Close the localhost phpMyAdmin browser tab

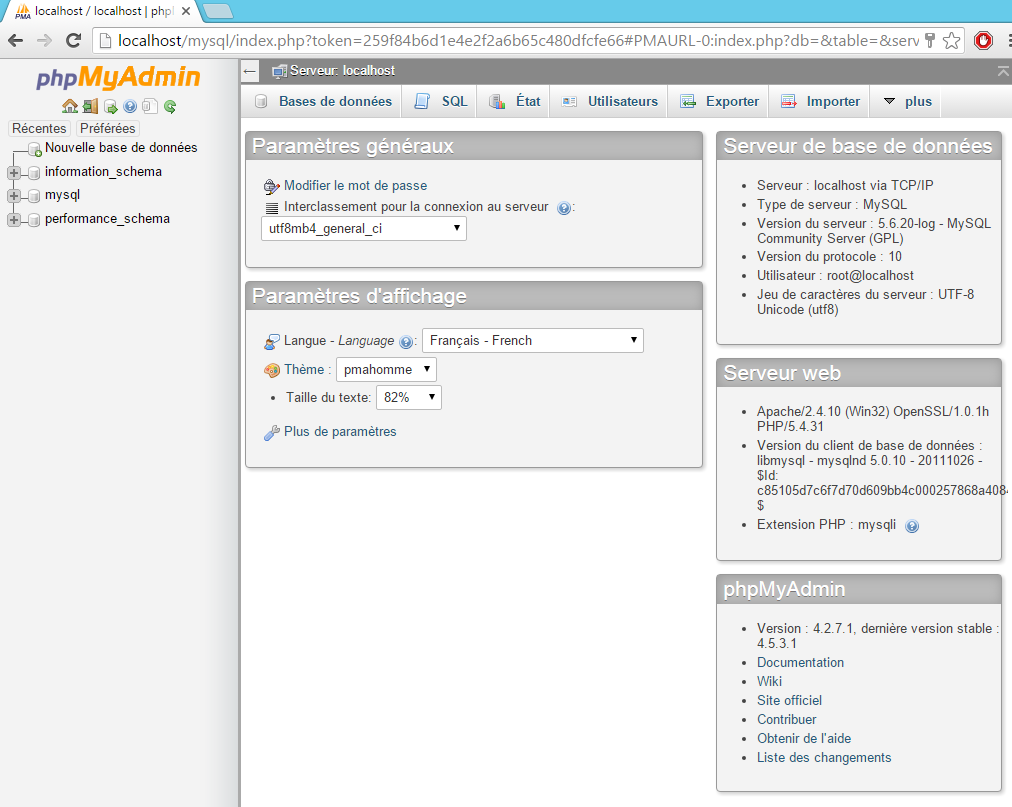coord(186,11)
